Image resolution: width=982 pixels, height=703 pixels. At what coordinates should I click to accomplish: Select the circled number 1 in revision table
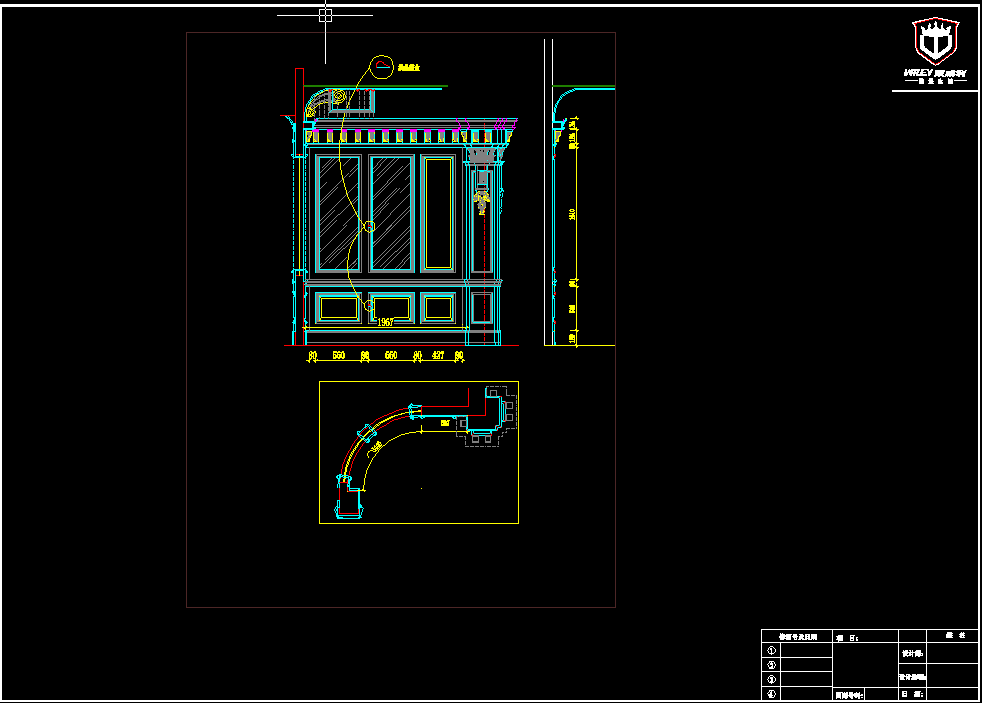pos(771,650)
